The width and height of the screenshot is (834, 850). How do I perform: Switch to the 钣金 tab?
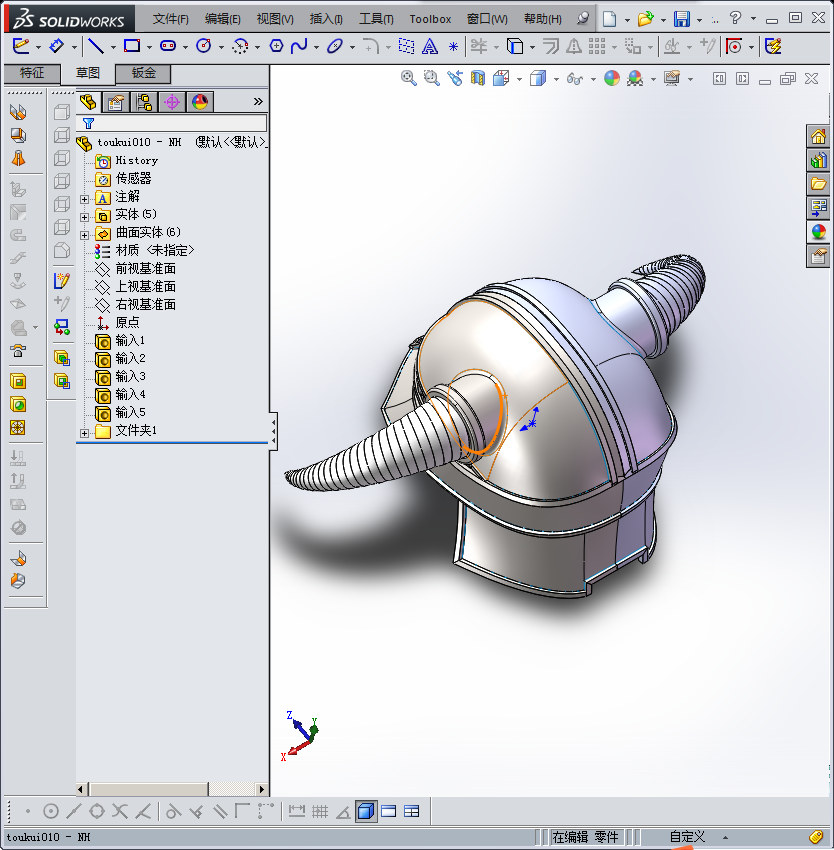tap(145, 73)
